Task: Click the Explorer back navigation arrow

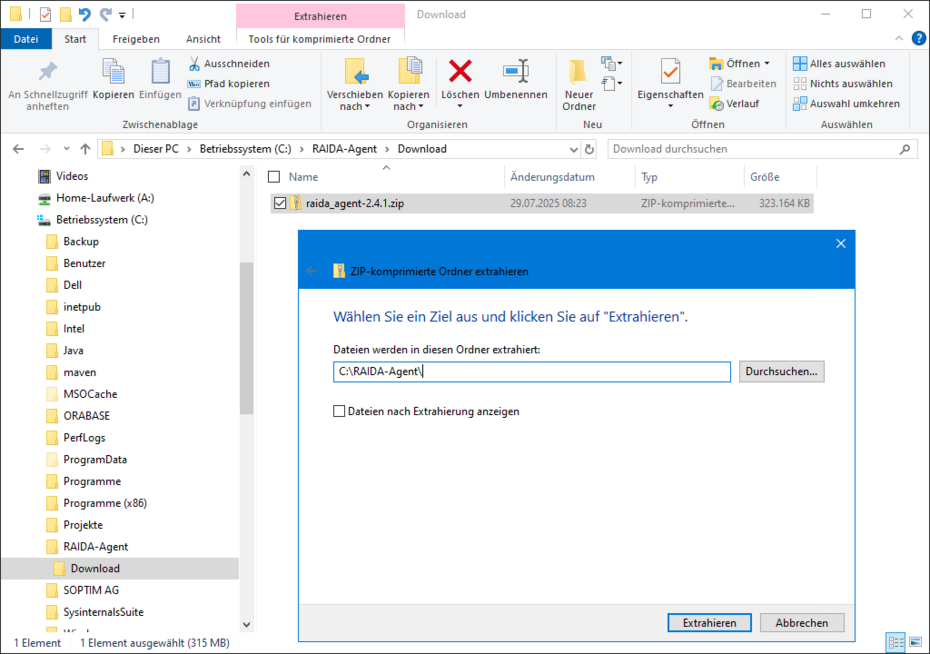Action: pos(18,149)
